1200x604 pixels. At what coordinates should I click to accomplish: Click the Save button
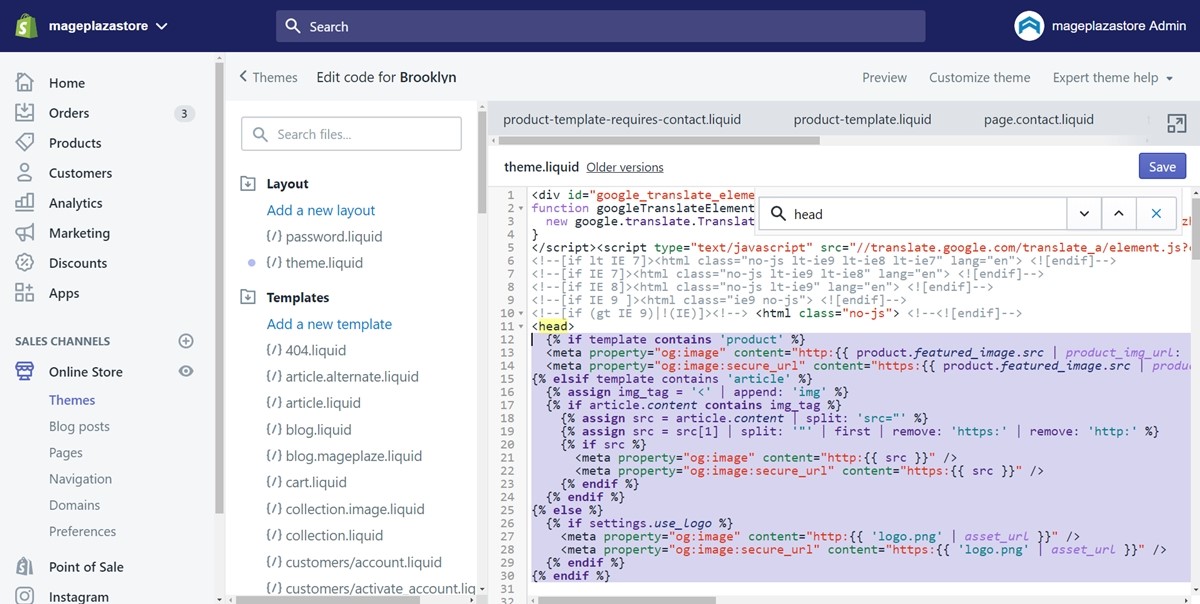(1162, 167)
